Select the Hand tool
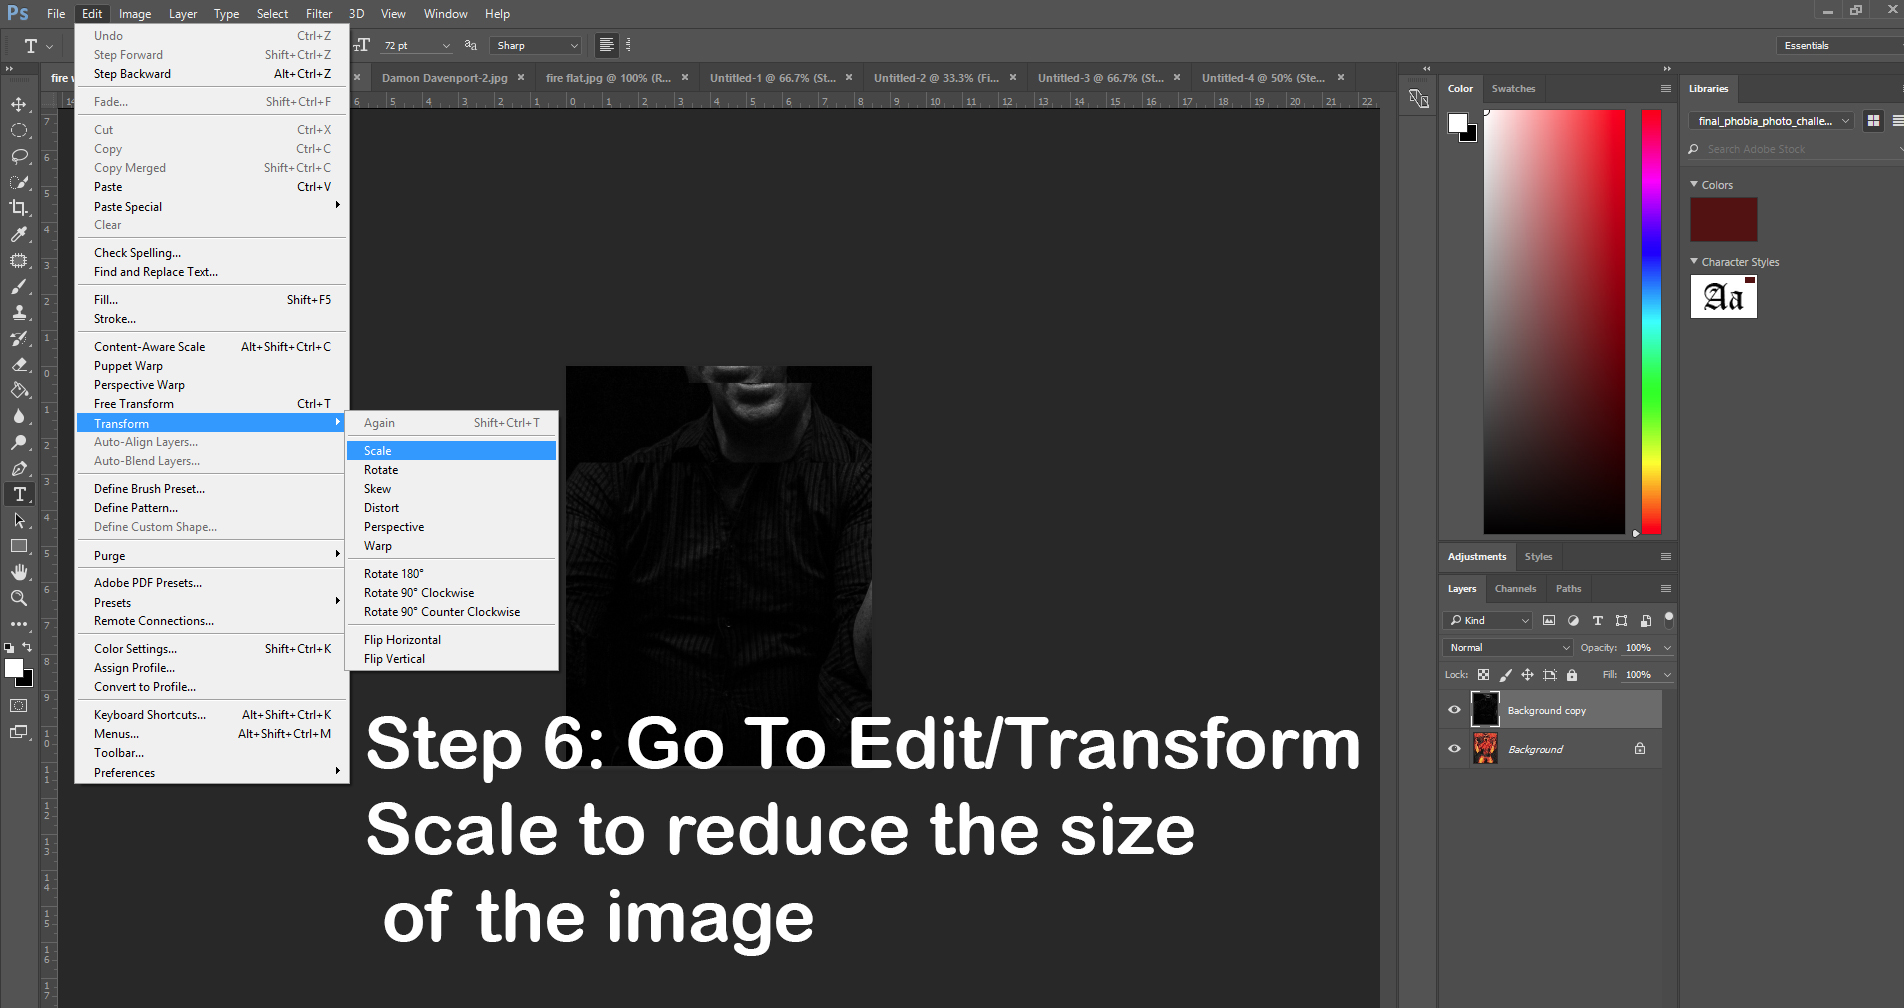 pyautogui.click(x=19, y=572)
